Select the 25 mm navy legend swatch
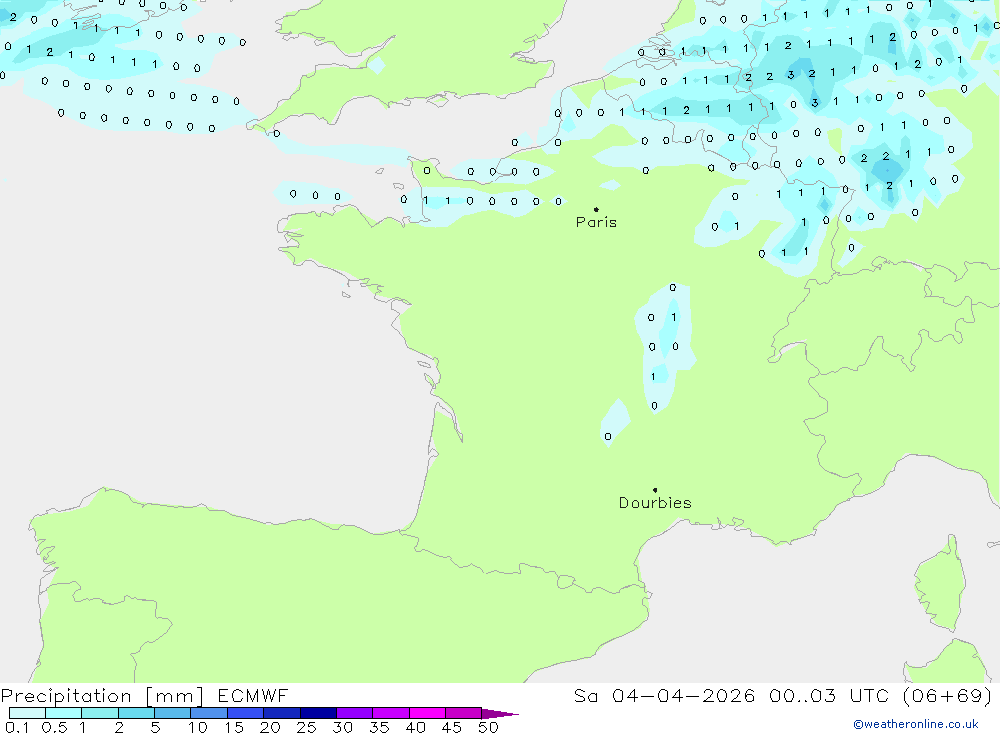1000x733 pixels. point(318,713)
